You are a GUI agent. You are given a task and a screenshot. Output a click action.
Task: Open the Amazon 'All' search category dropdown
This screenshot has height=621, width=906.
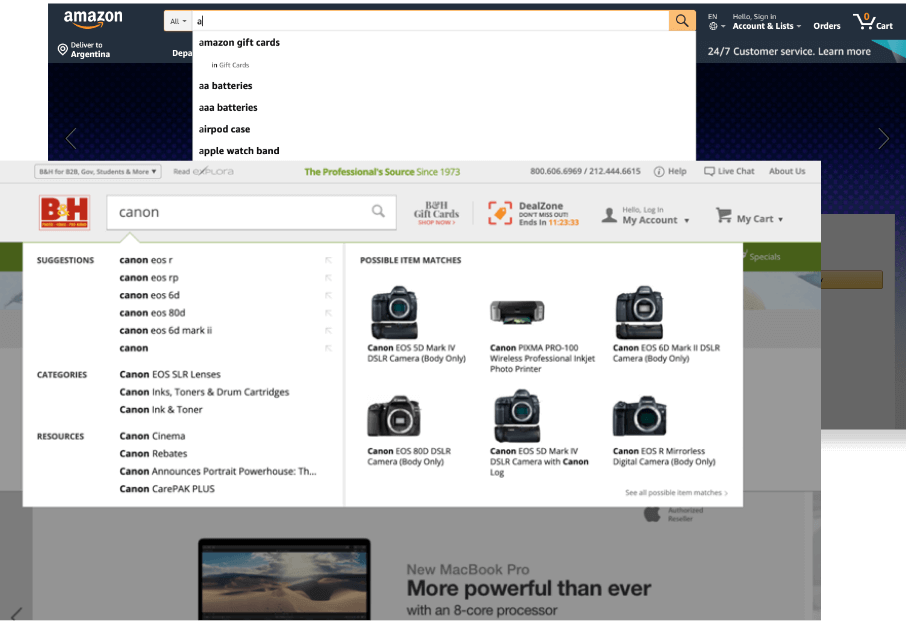(177, 21)
